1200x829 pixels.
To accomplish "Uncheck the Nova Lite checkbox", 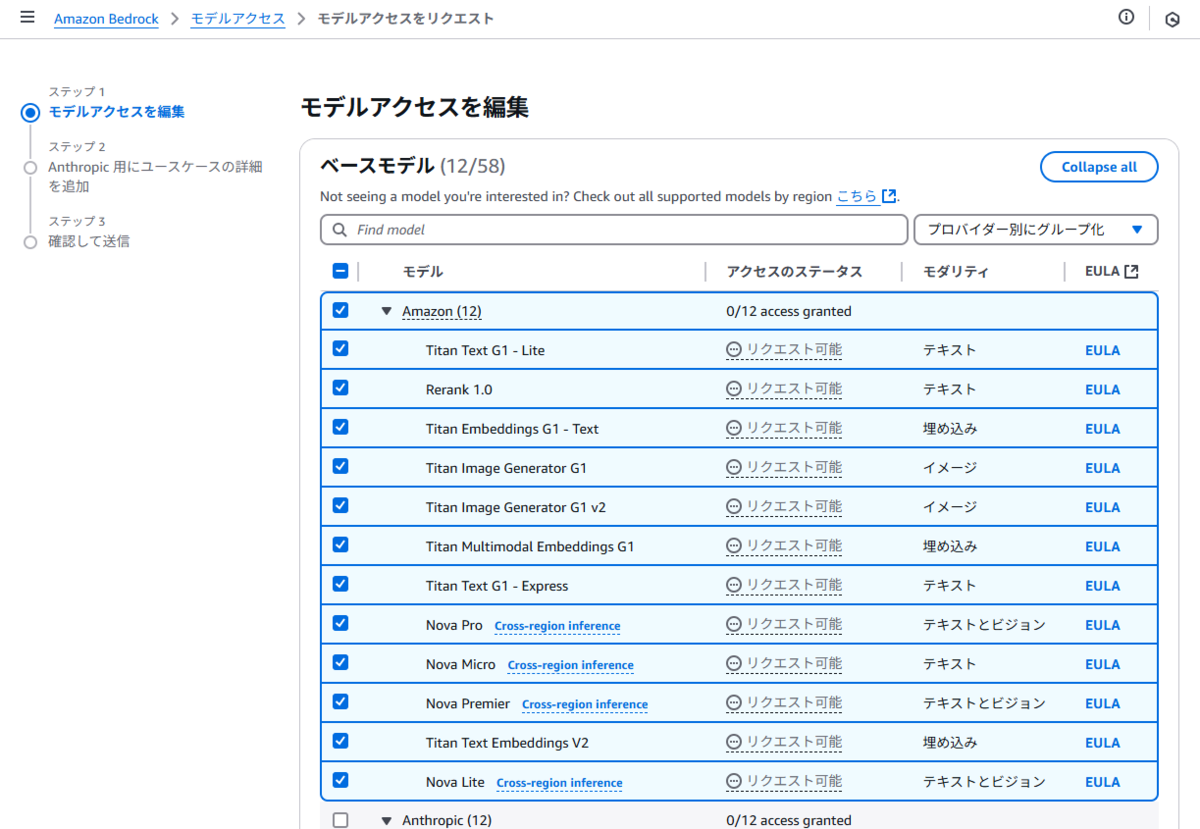I will 340,780.
